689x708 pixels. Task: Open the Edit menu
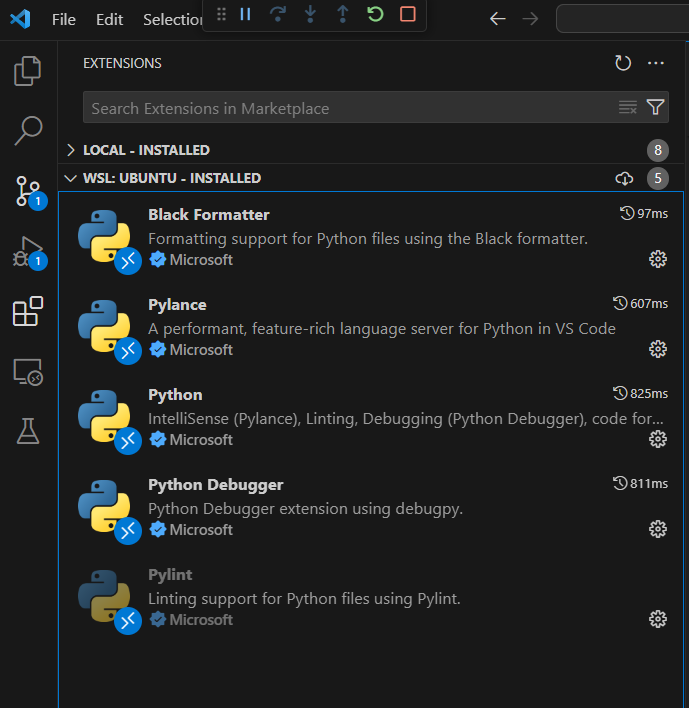[109, 19]
